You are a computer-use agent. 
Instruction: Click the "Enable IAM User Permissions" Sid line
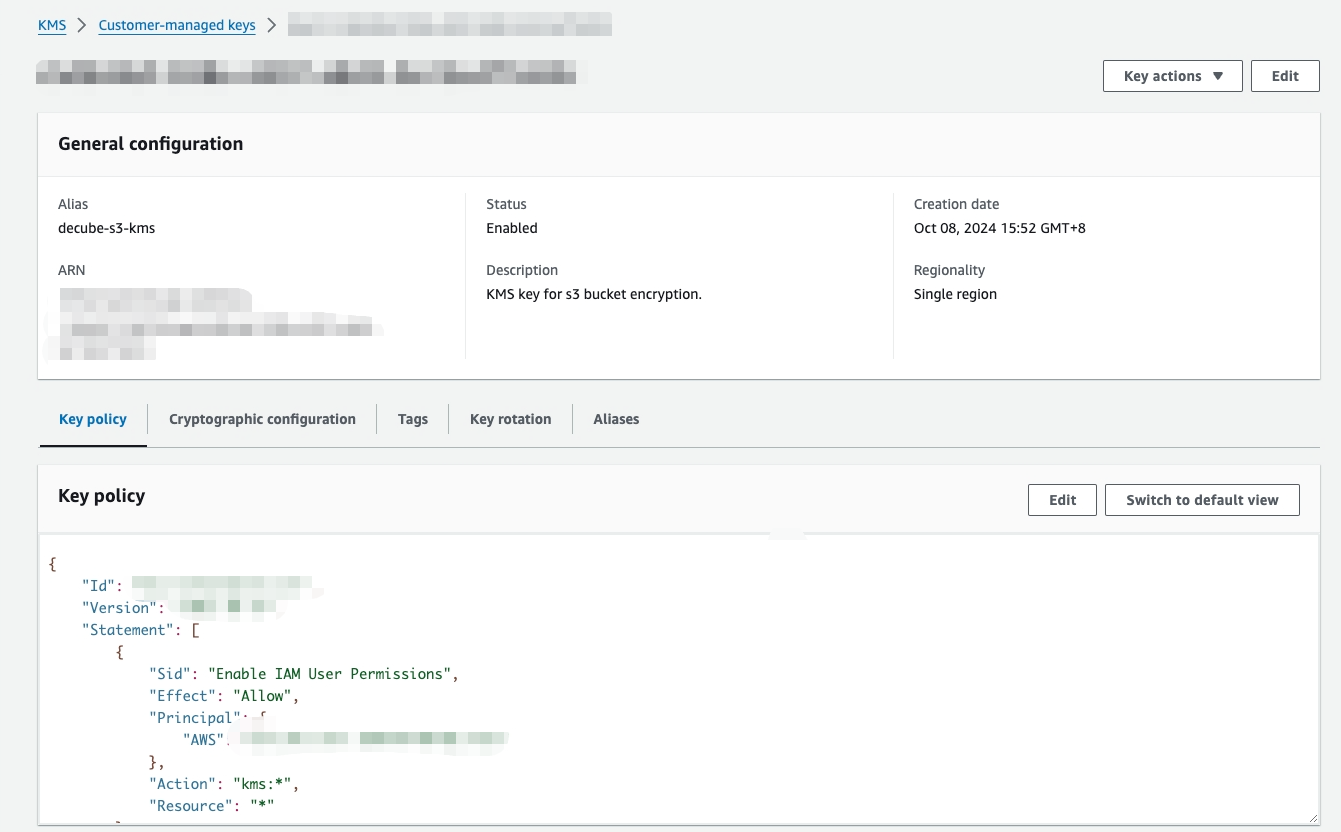(302, 674)
